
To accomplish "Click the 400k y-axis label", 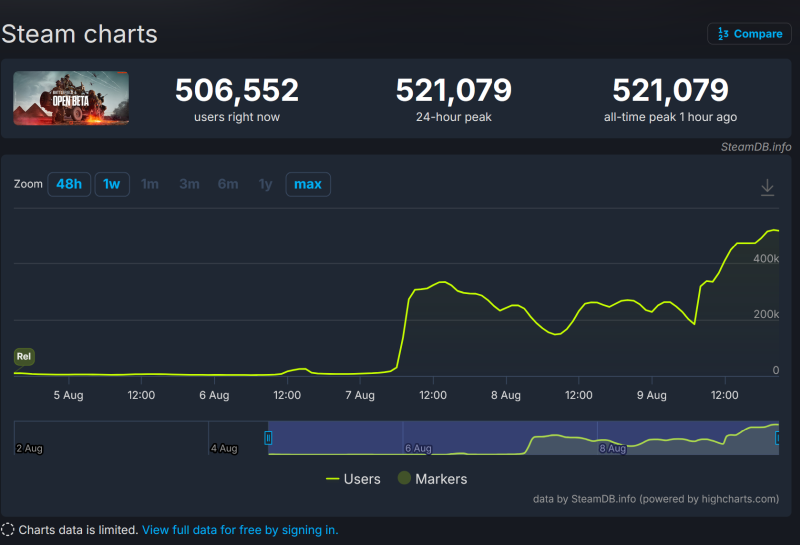I will click(766, 259).
